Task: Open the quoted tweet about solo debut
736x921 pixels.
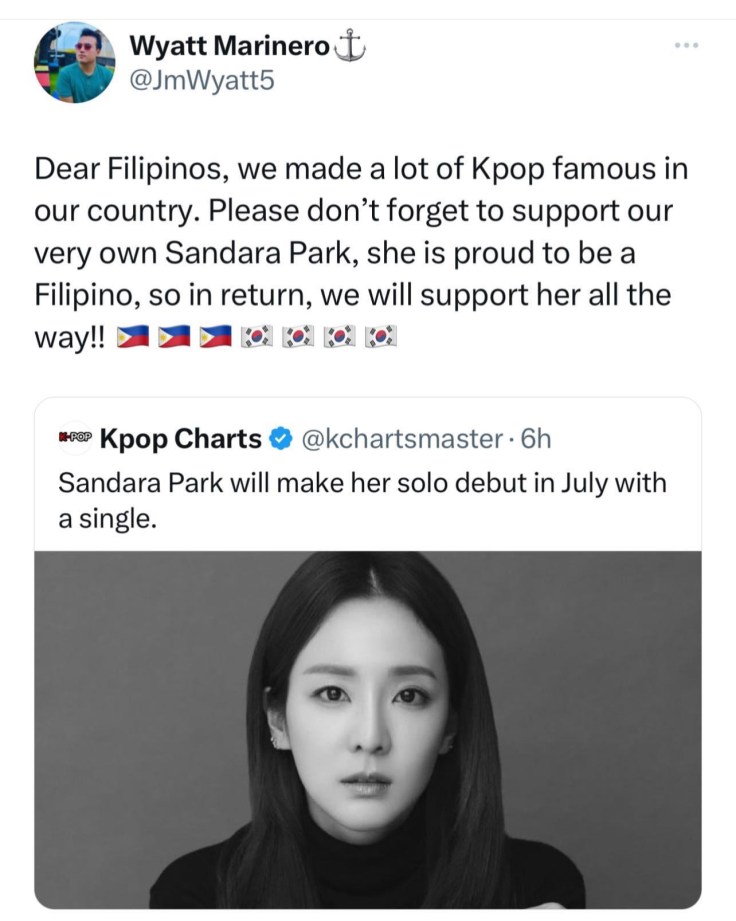Action: pos(362,499)
